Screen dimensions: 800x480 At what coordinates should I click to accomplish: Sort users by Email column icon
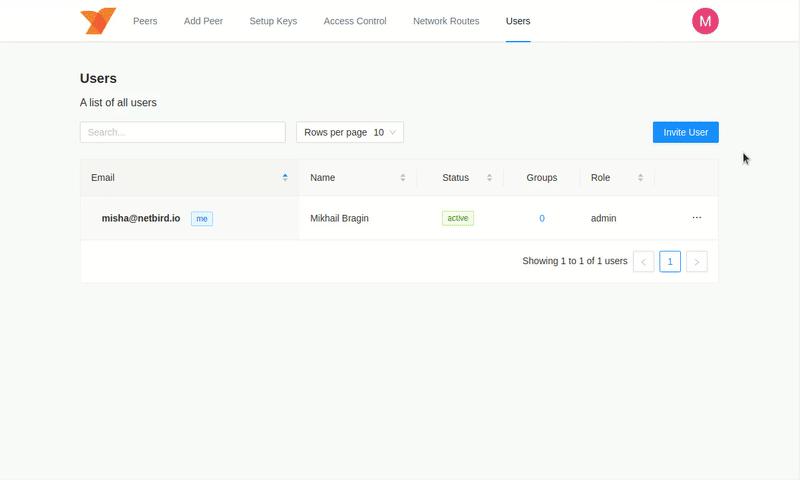click(x=285, y=178)
